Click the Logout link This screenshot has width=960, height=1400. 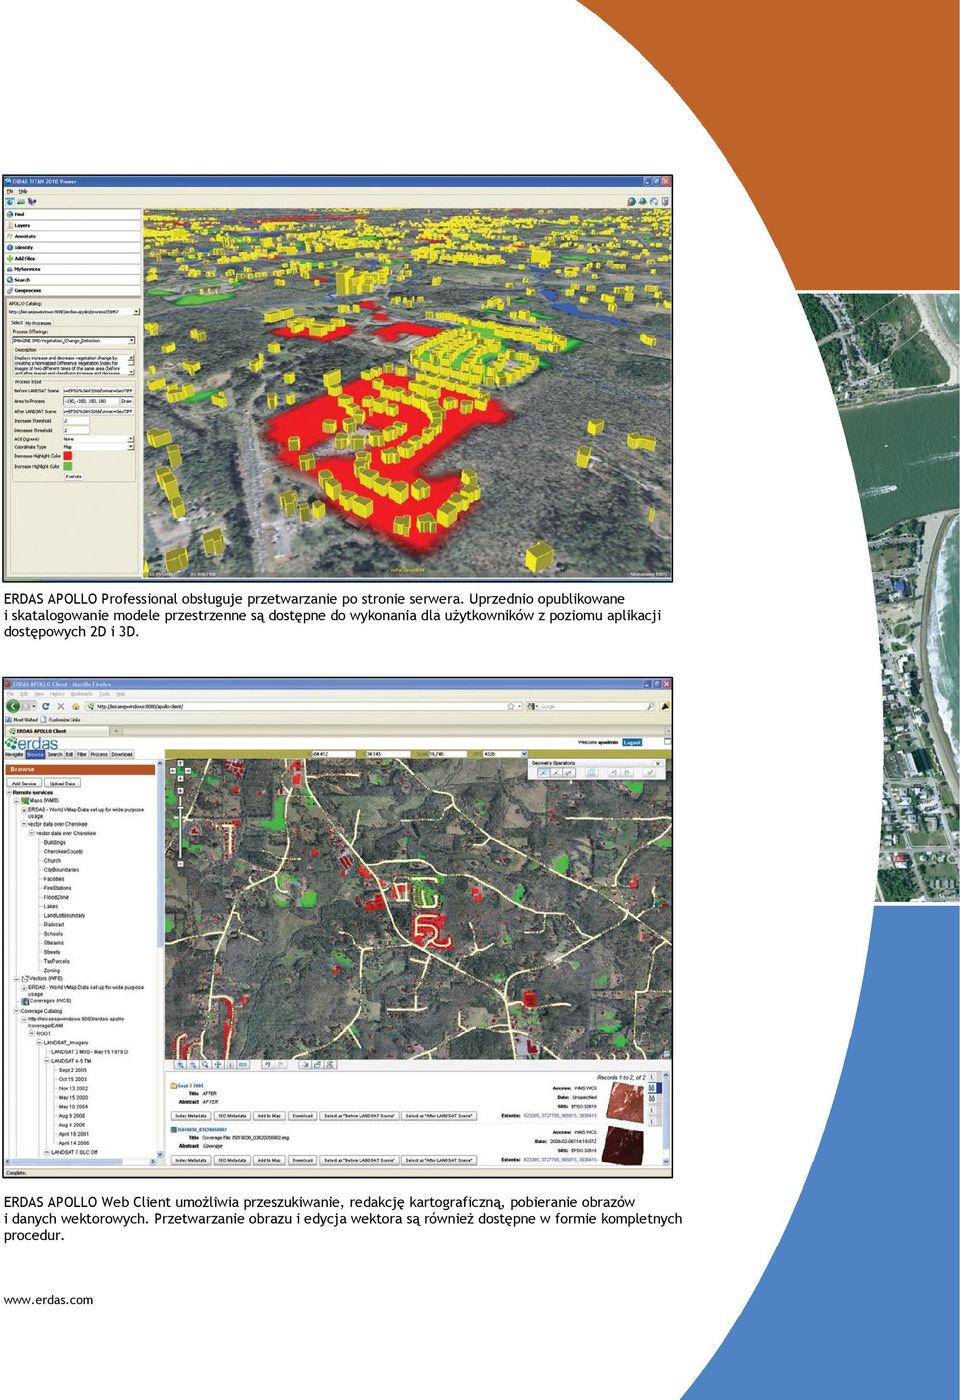pos(632,743)
